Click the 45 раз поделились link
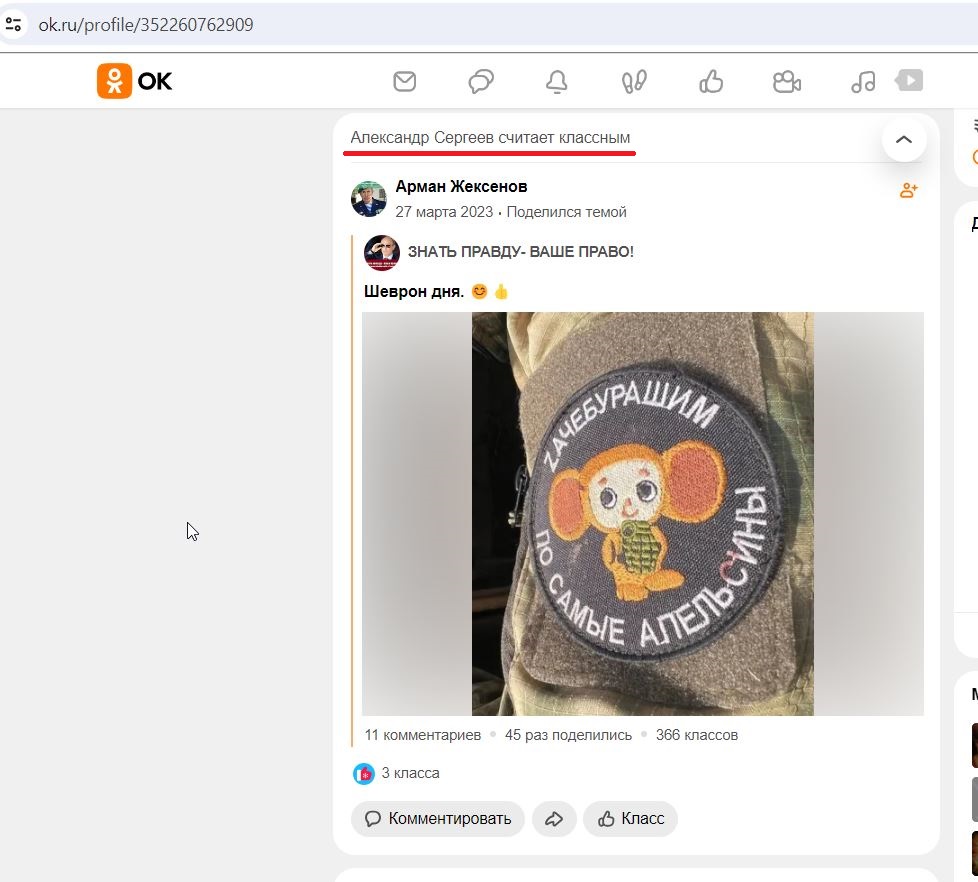This screenshot has width=978, height=882. pyautogui.click(x=568, y=735)
